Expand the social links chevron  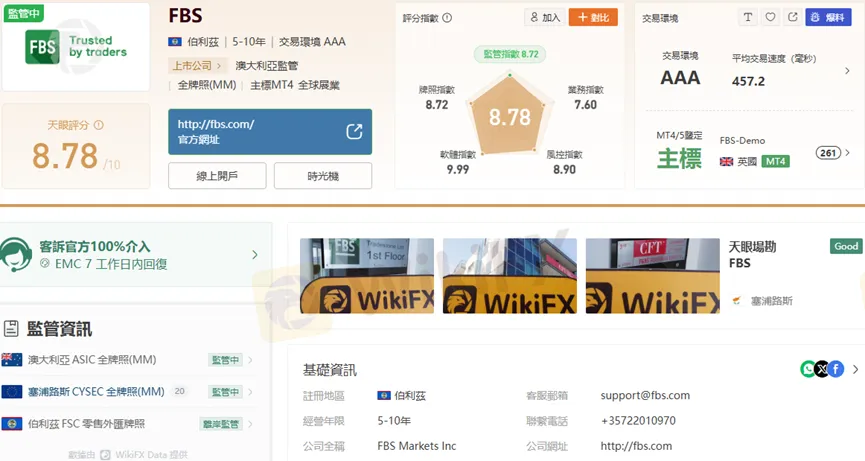856,369
